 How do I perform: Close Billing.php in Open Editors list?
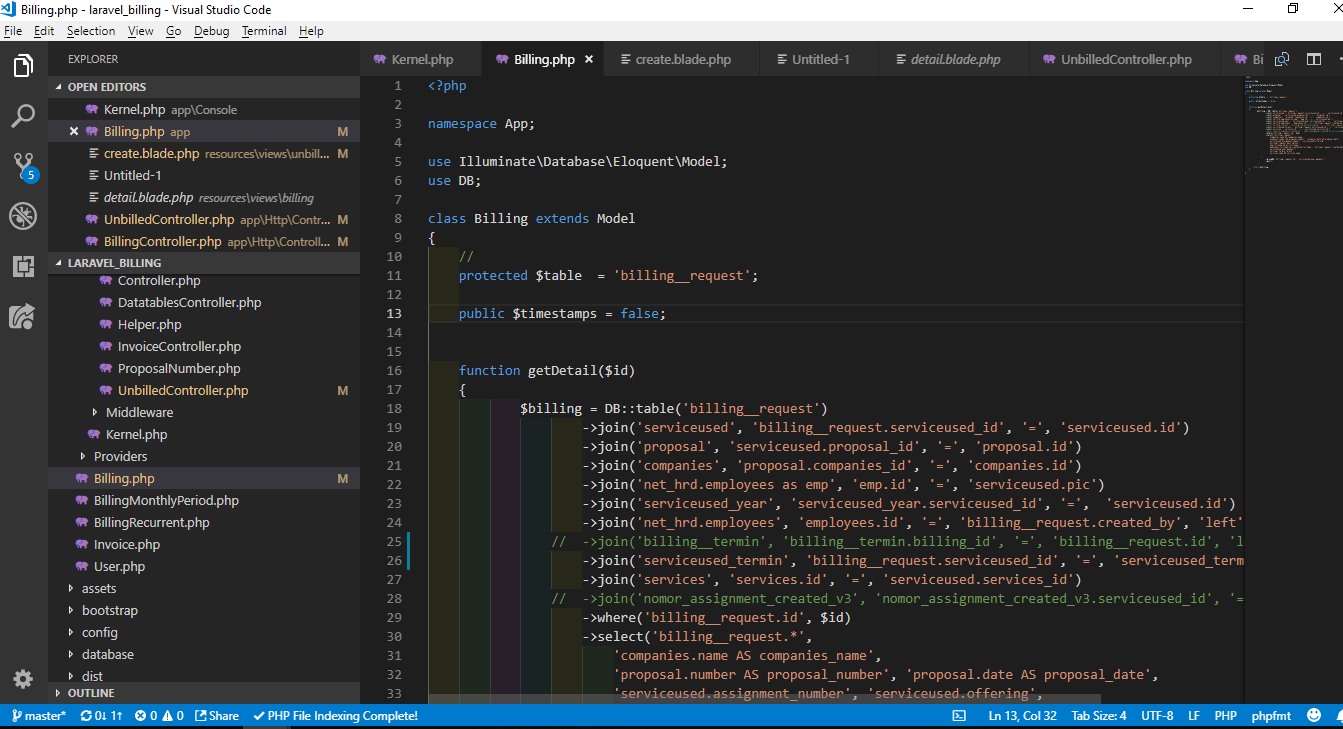pos(74,132)
